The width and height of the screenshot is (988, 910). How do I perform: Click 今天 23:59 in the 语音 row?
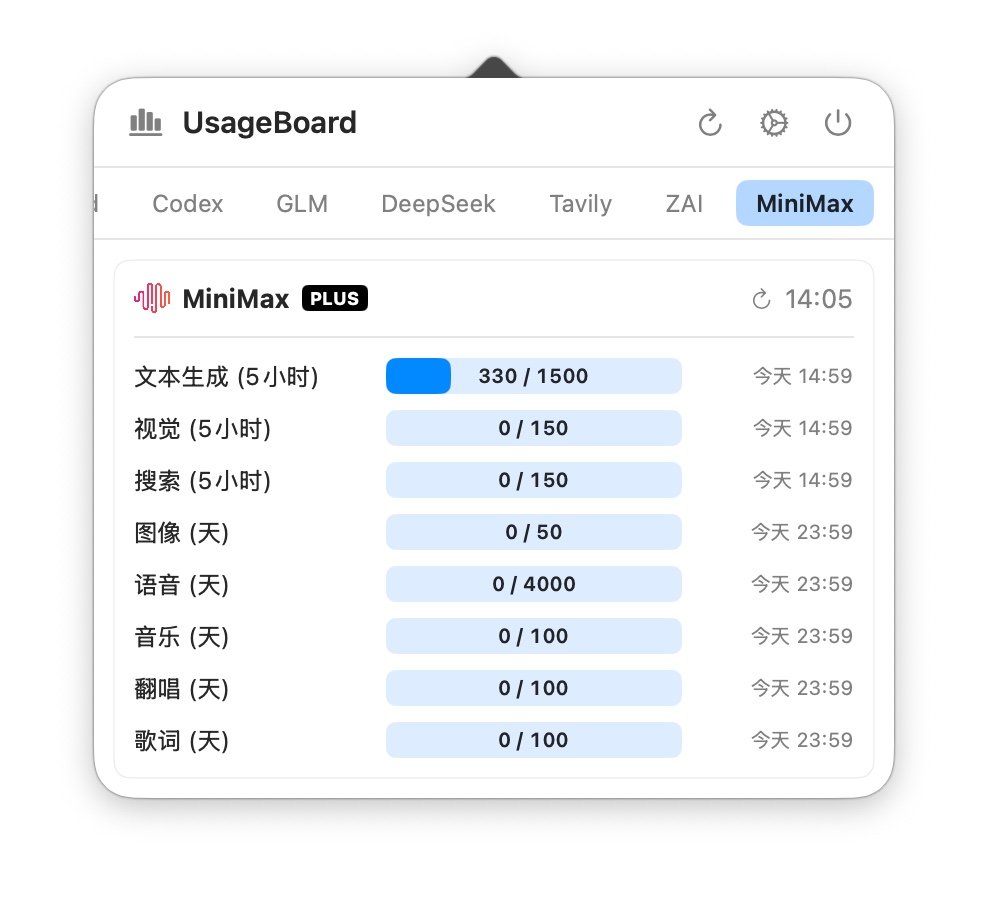point(802,584)
